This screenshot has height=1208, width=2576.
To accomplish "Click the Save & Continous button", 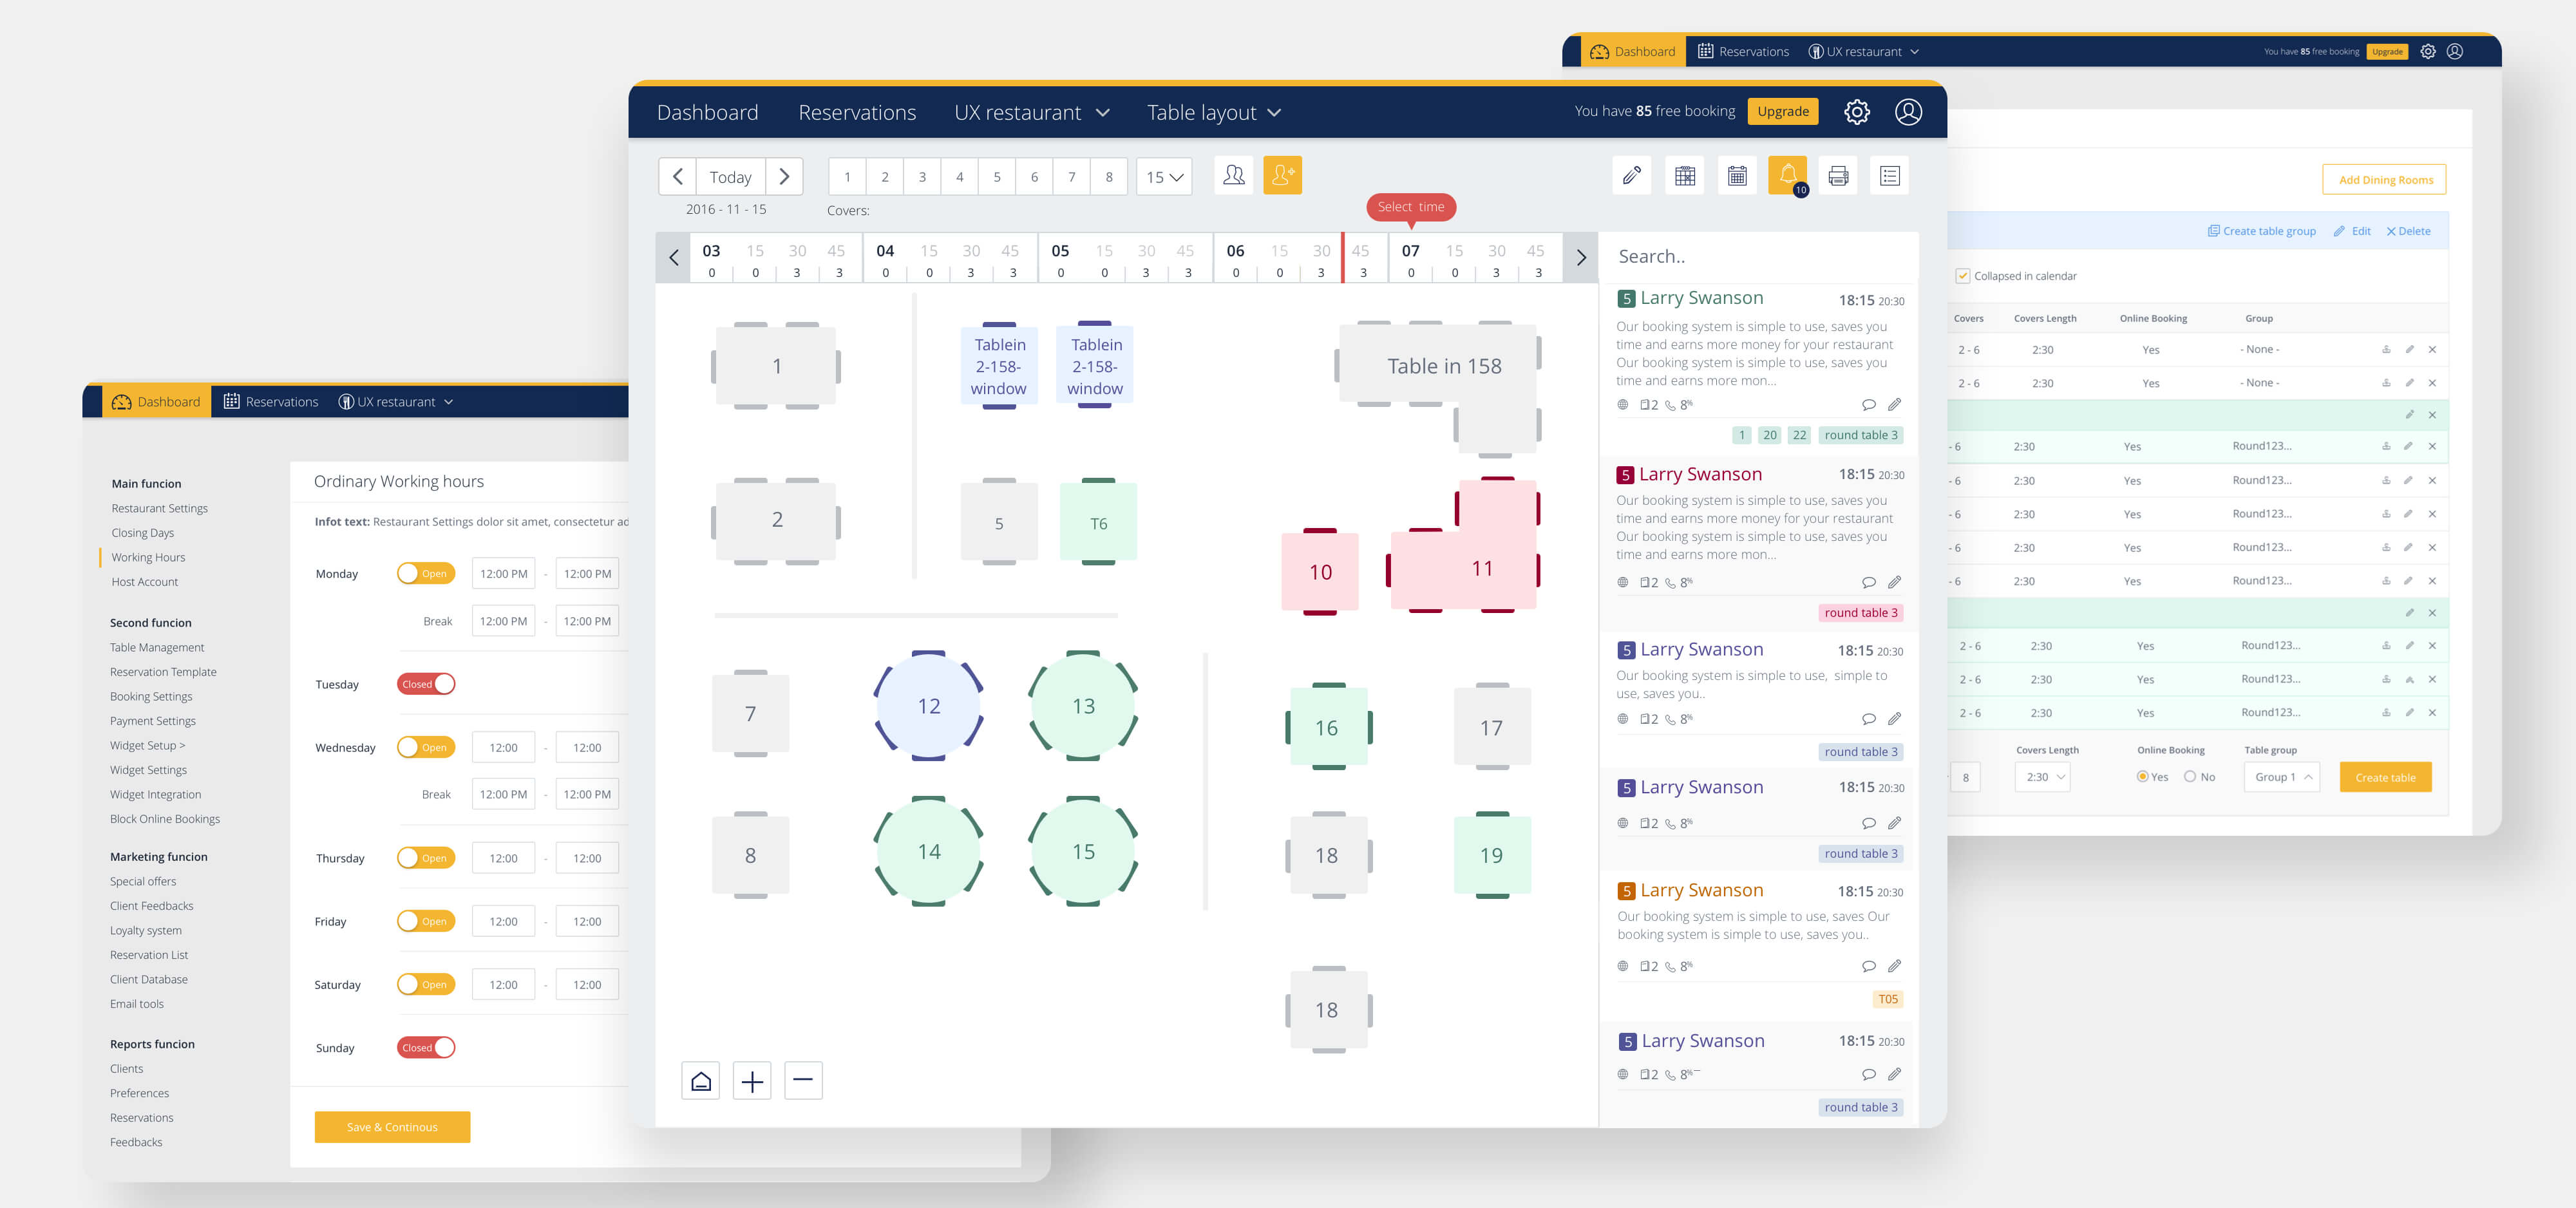I will (392, 1127).
